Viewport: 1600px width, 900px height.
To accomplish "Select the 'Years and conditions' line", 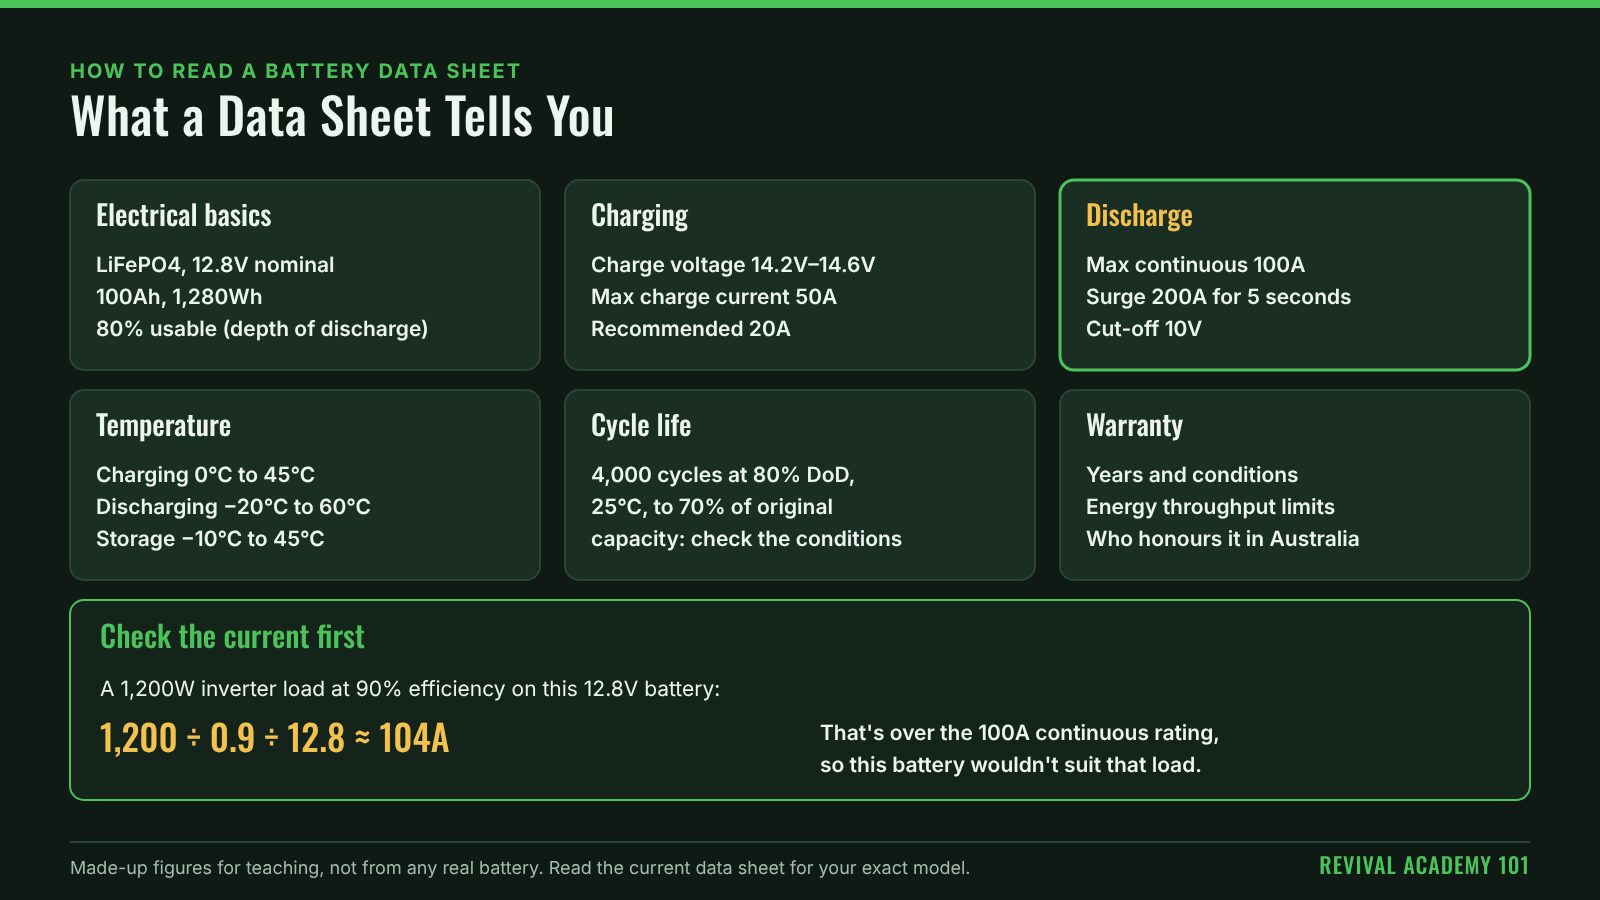I will 1192,475.
